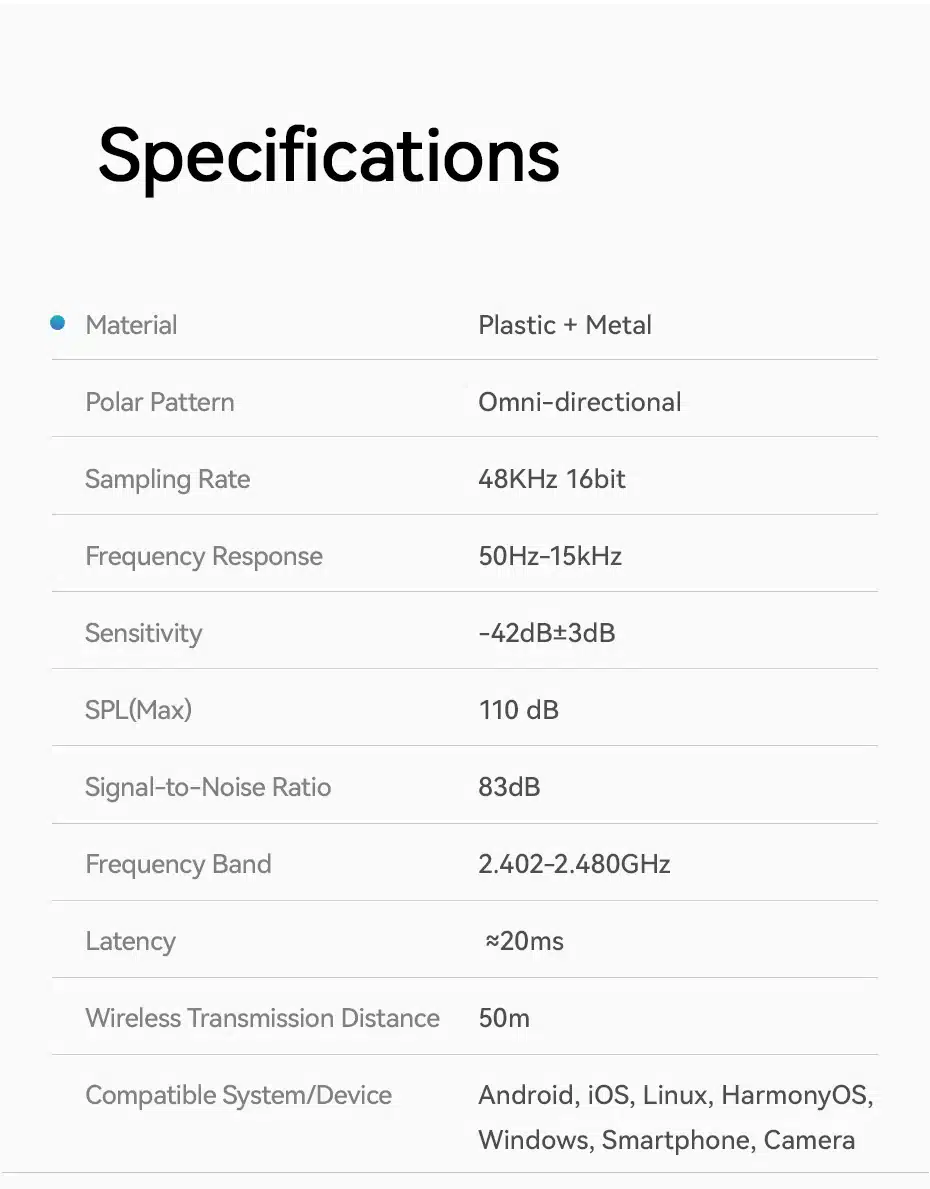Click the ≈20ms latency value
Image resolution: width=930 pixels, height=1189 pixels.
[x=524, y=941]
